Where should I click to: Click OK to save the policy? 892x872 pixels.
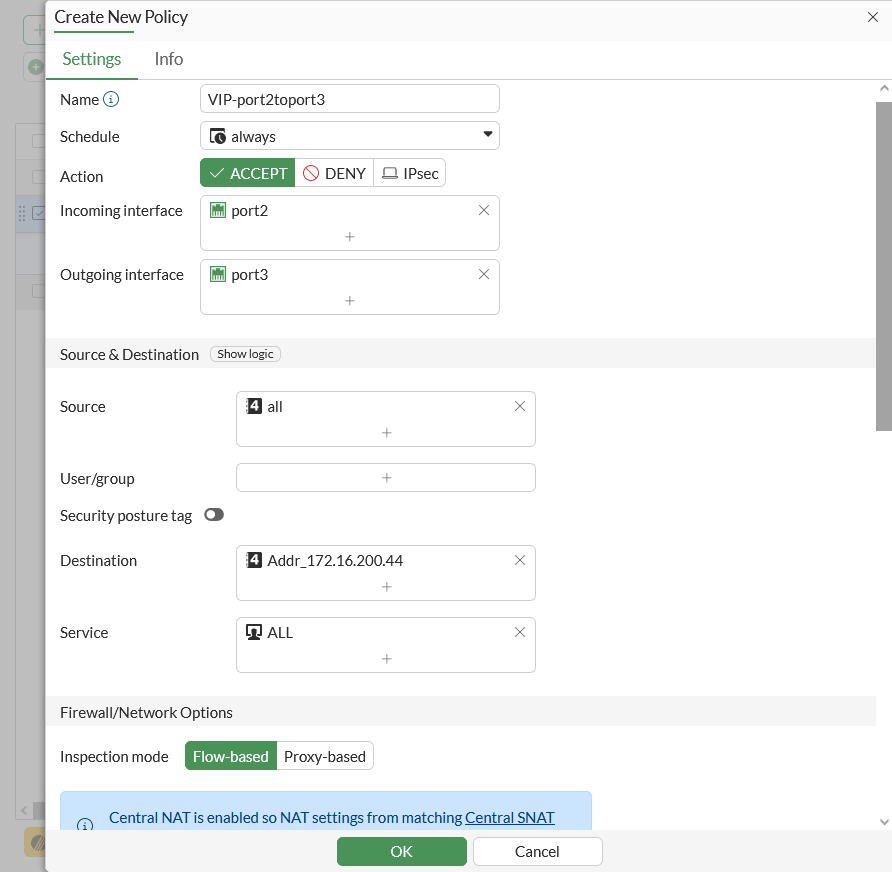pyautogui.click(x=401, y=851)
